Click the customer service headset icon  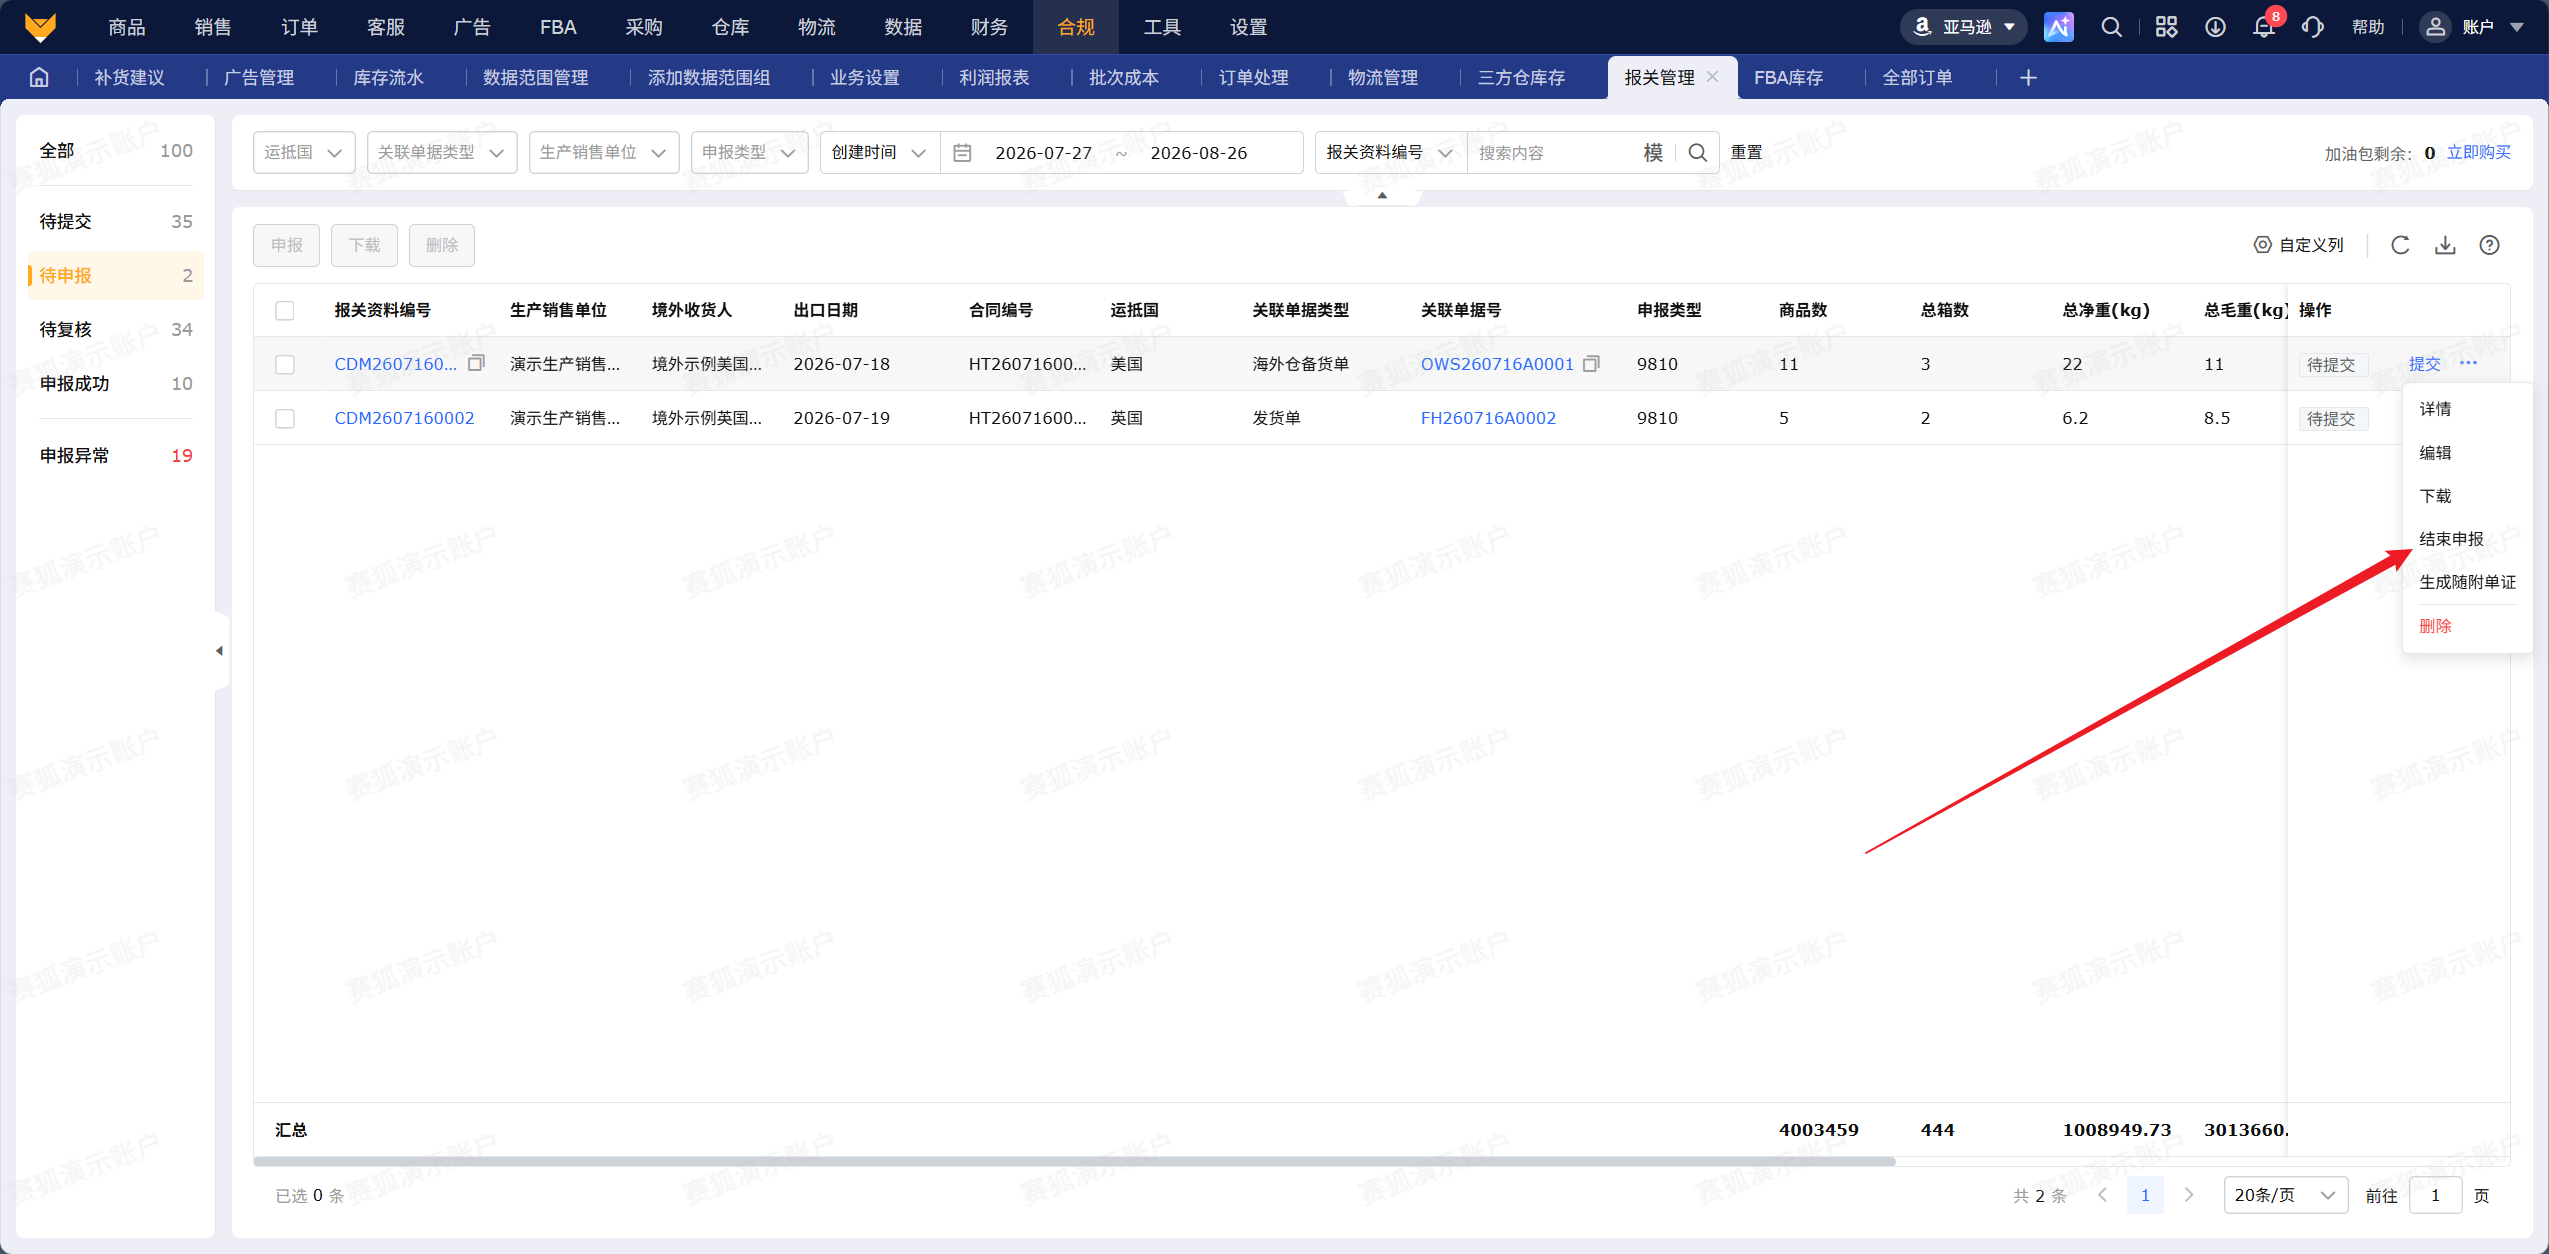[x=2312, y=27]
